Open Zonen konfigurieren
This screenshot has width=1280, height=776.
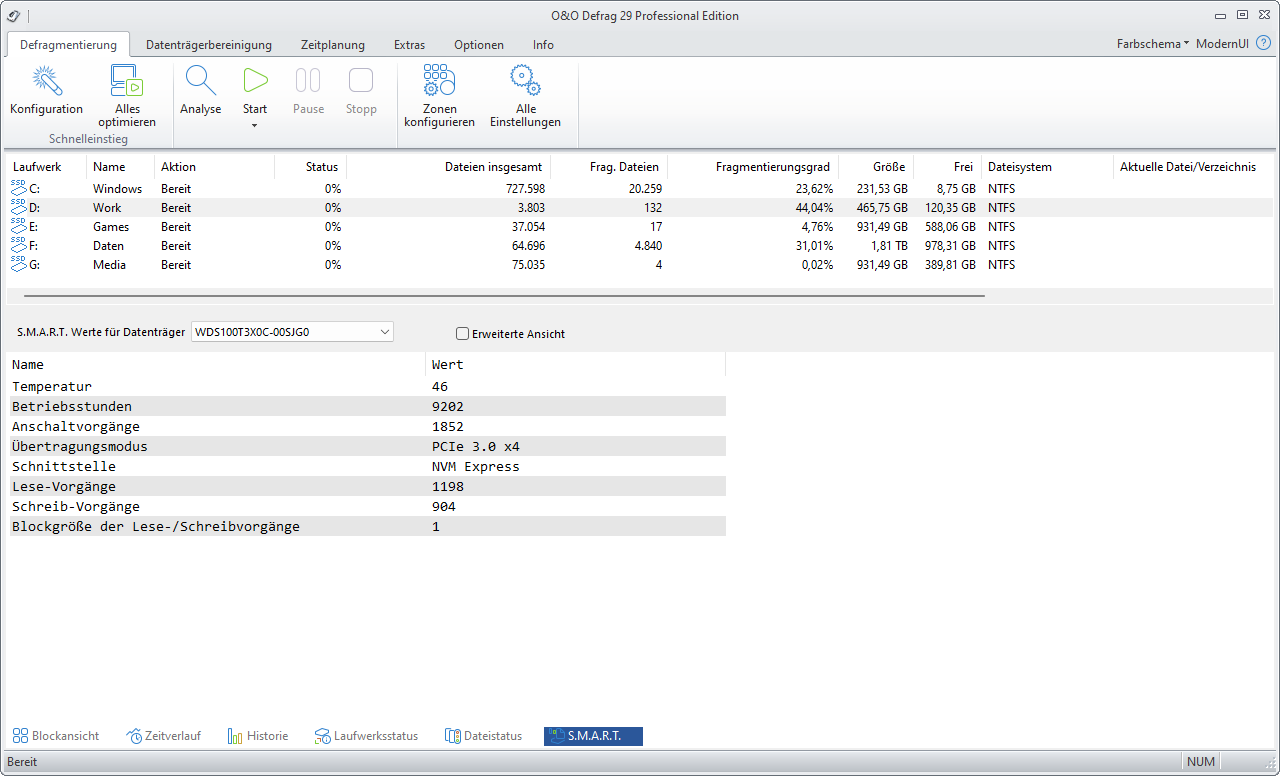point(439,81)
